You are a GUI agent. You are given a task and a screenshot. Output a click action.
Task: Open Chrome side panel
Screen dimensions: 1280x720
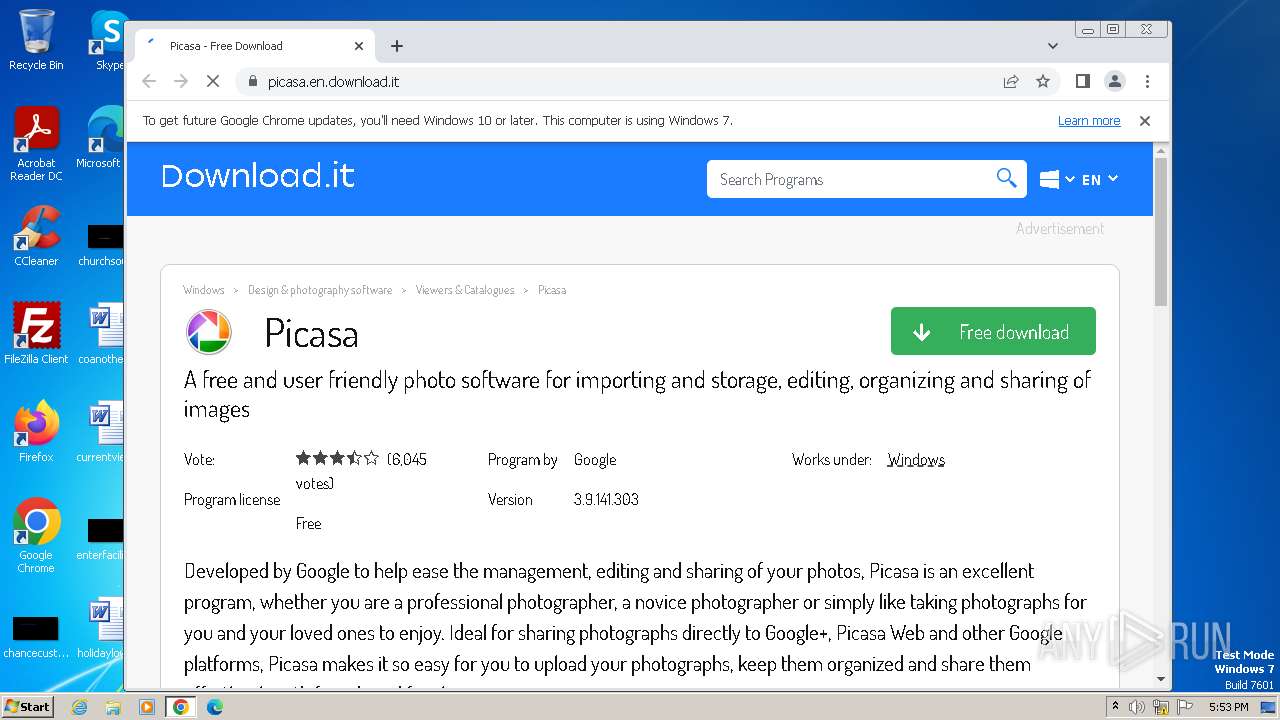(1083, 81)
